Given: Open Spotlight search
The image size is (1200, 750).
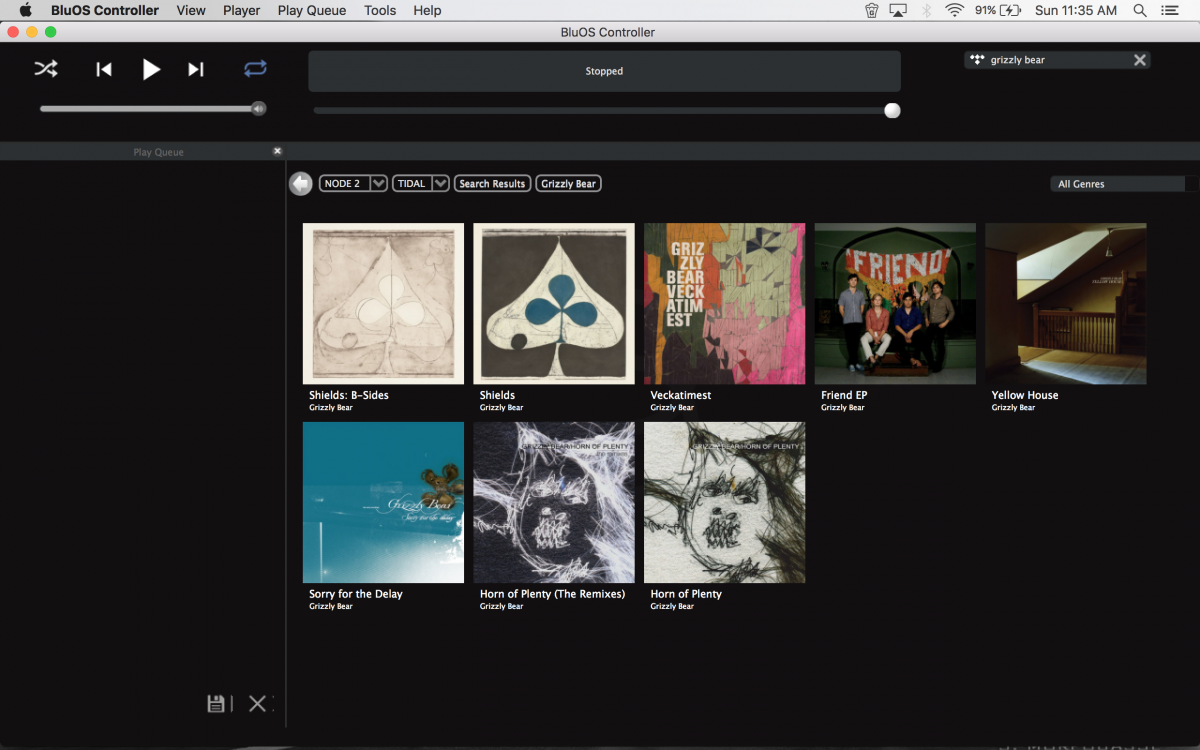Looking at the screenshot, I should (1140, 10).
